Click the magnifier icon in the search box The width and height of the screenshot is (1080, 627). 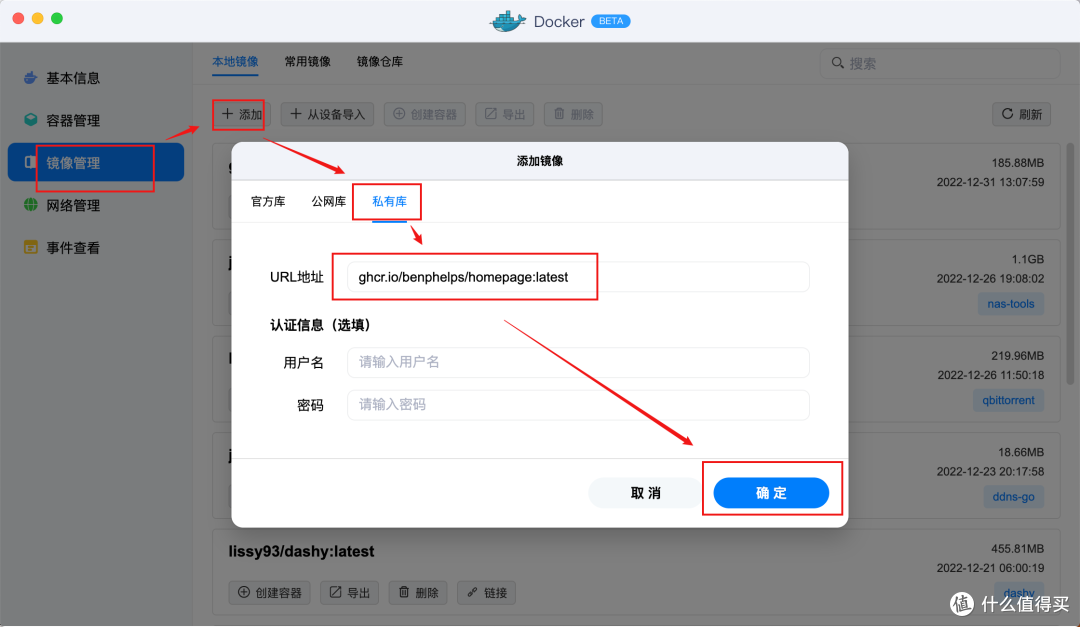[x=838, y=63]
